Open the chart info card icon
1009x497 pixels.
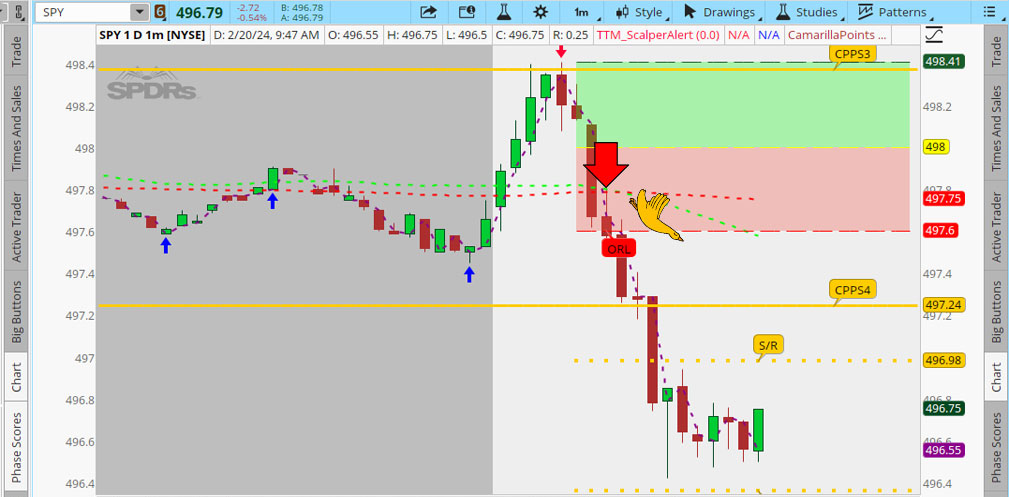[467, 12]
